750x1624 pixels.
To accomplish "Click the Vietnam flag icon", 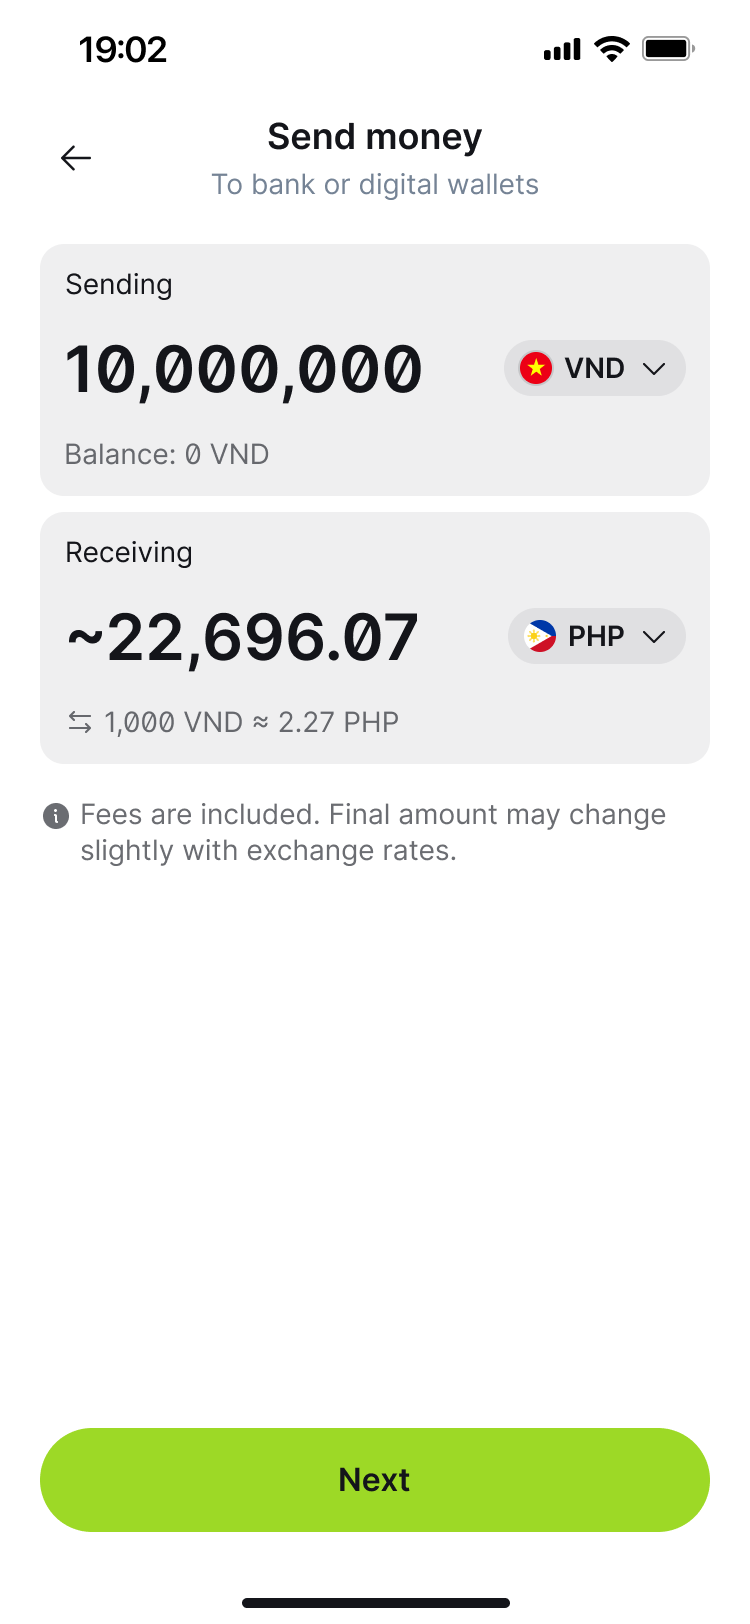I will [536, 368].
